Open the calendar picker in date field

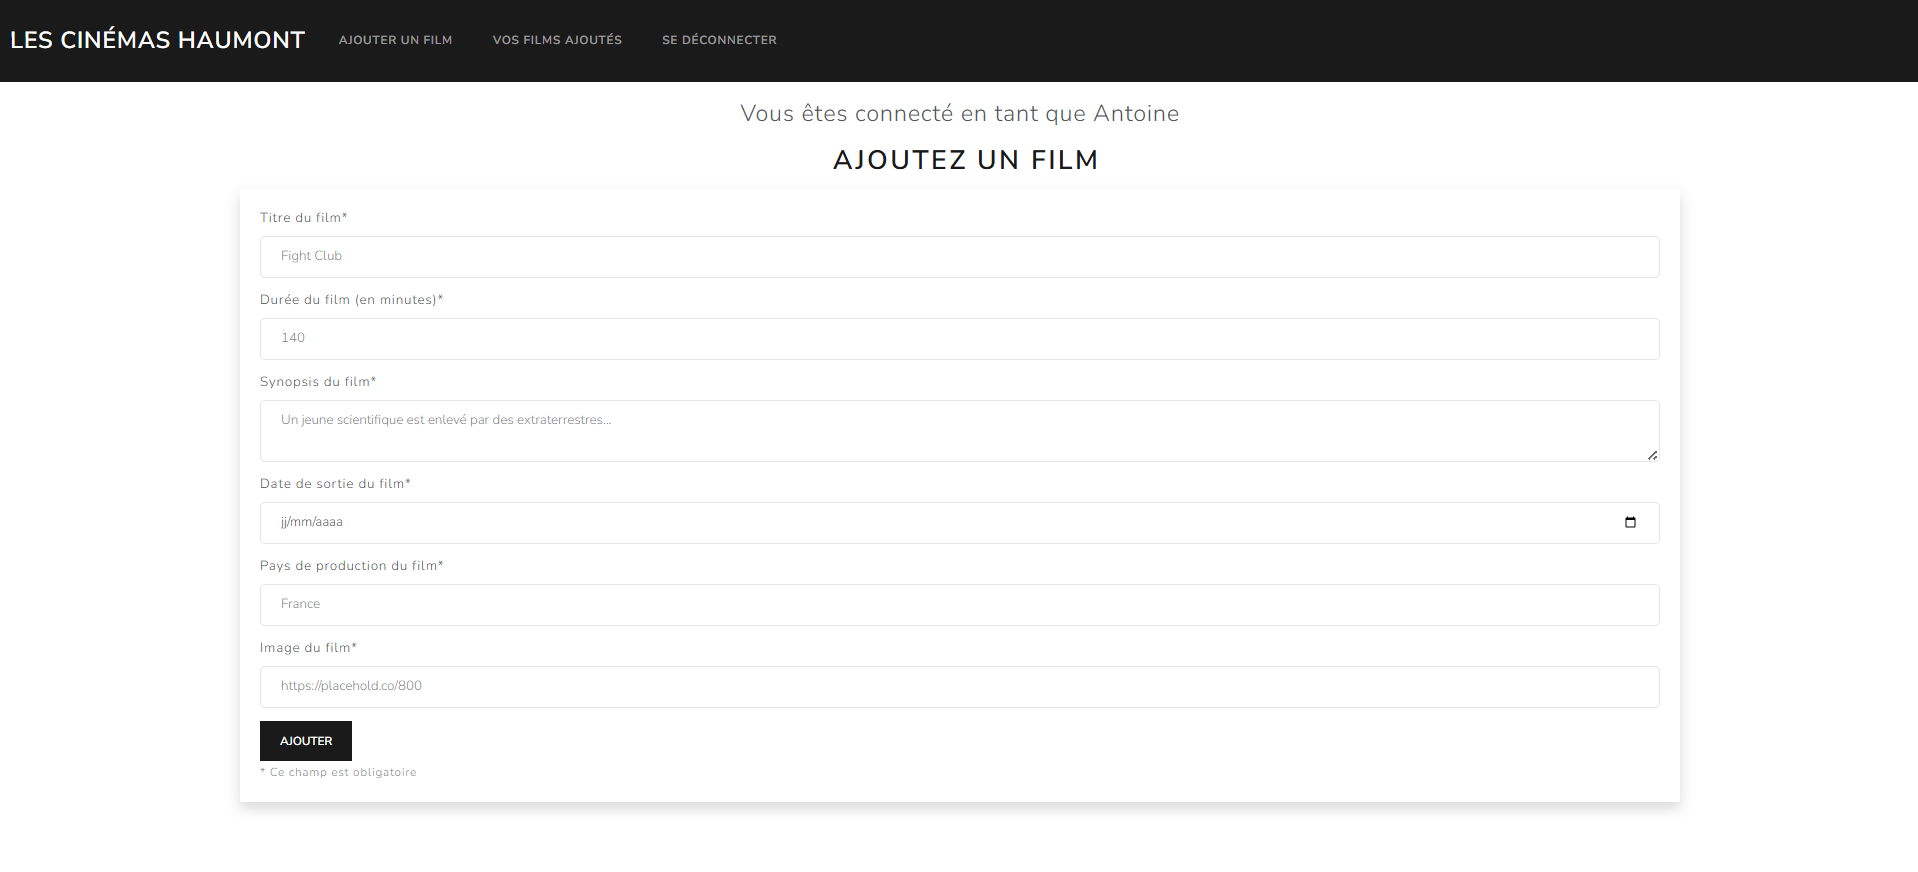1630,522
